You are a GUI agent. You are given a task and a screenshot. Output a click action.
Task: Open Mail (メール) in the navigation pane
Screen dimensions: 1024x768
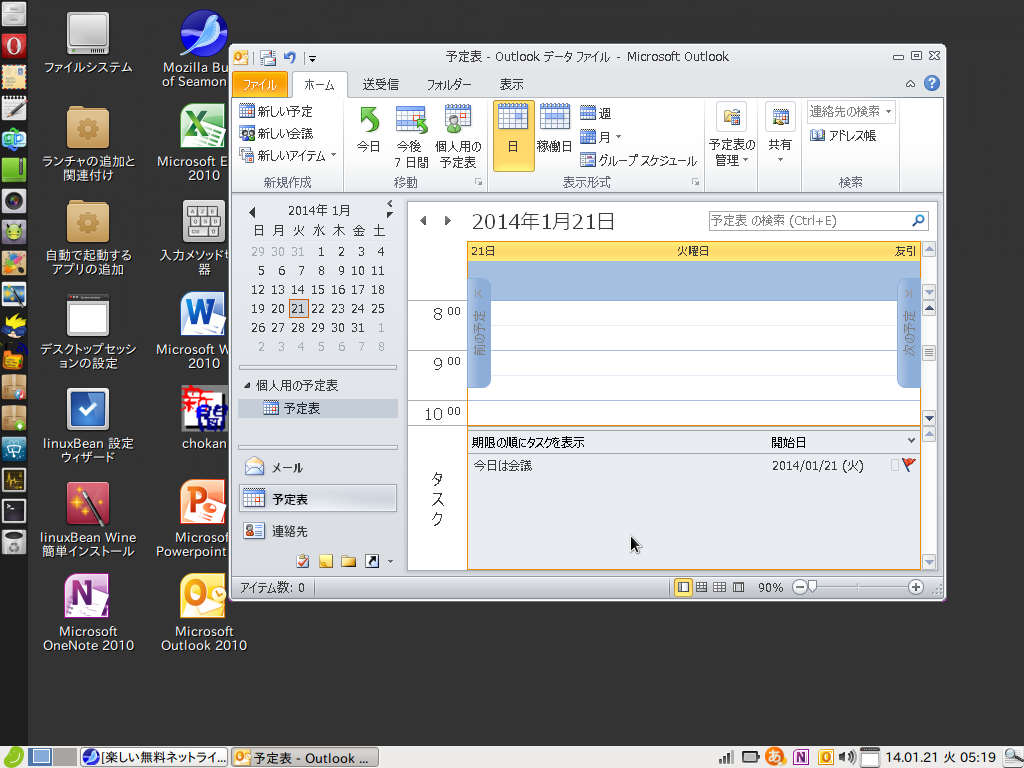click(x=318, y=467)
